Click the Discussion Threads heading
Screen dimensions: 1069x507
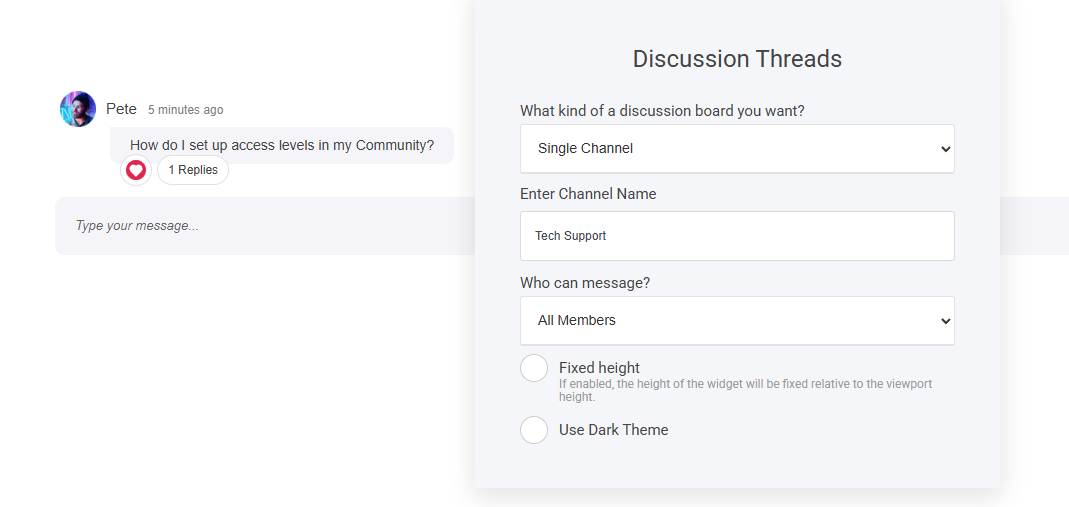point(737,59)
